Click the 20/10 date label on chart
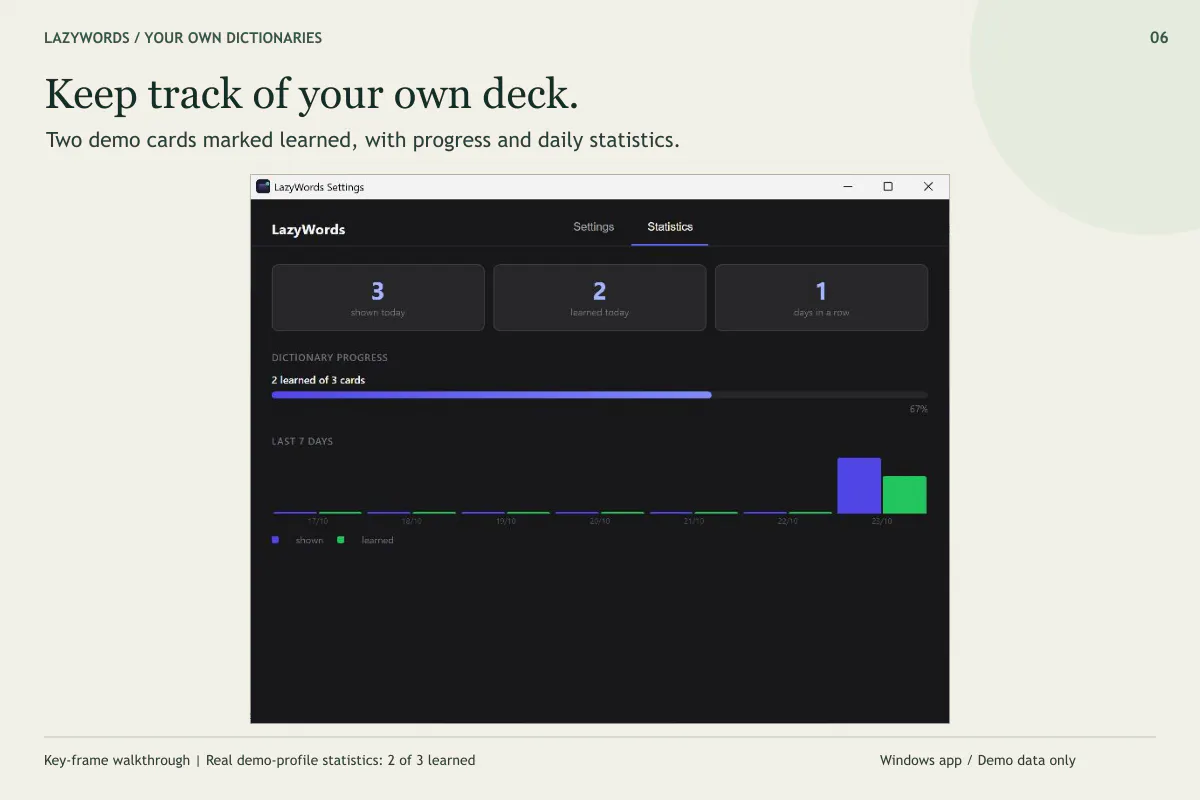 599,521
